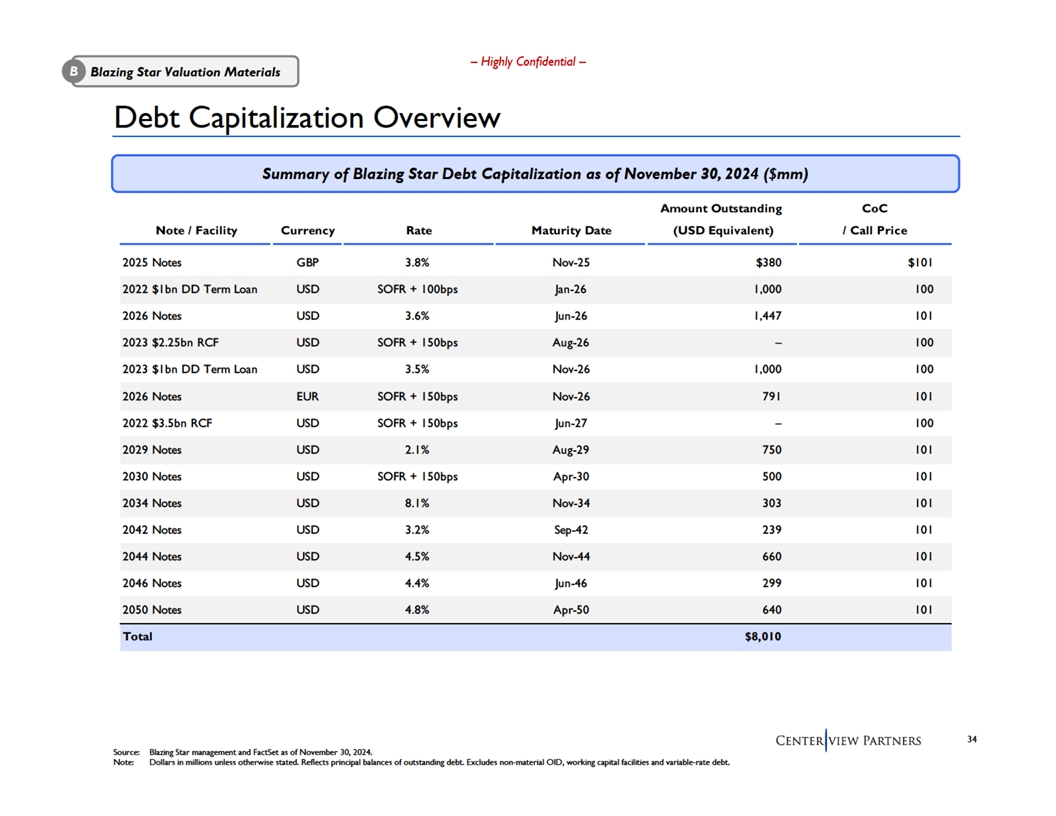The image size is (1056, 816).
Task: Select the 1,447 amount outstanding
Action: coord(768,316)
